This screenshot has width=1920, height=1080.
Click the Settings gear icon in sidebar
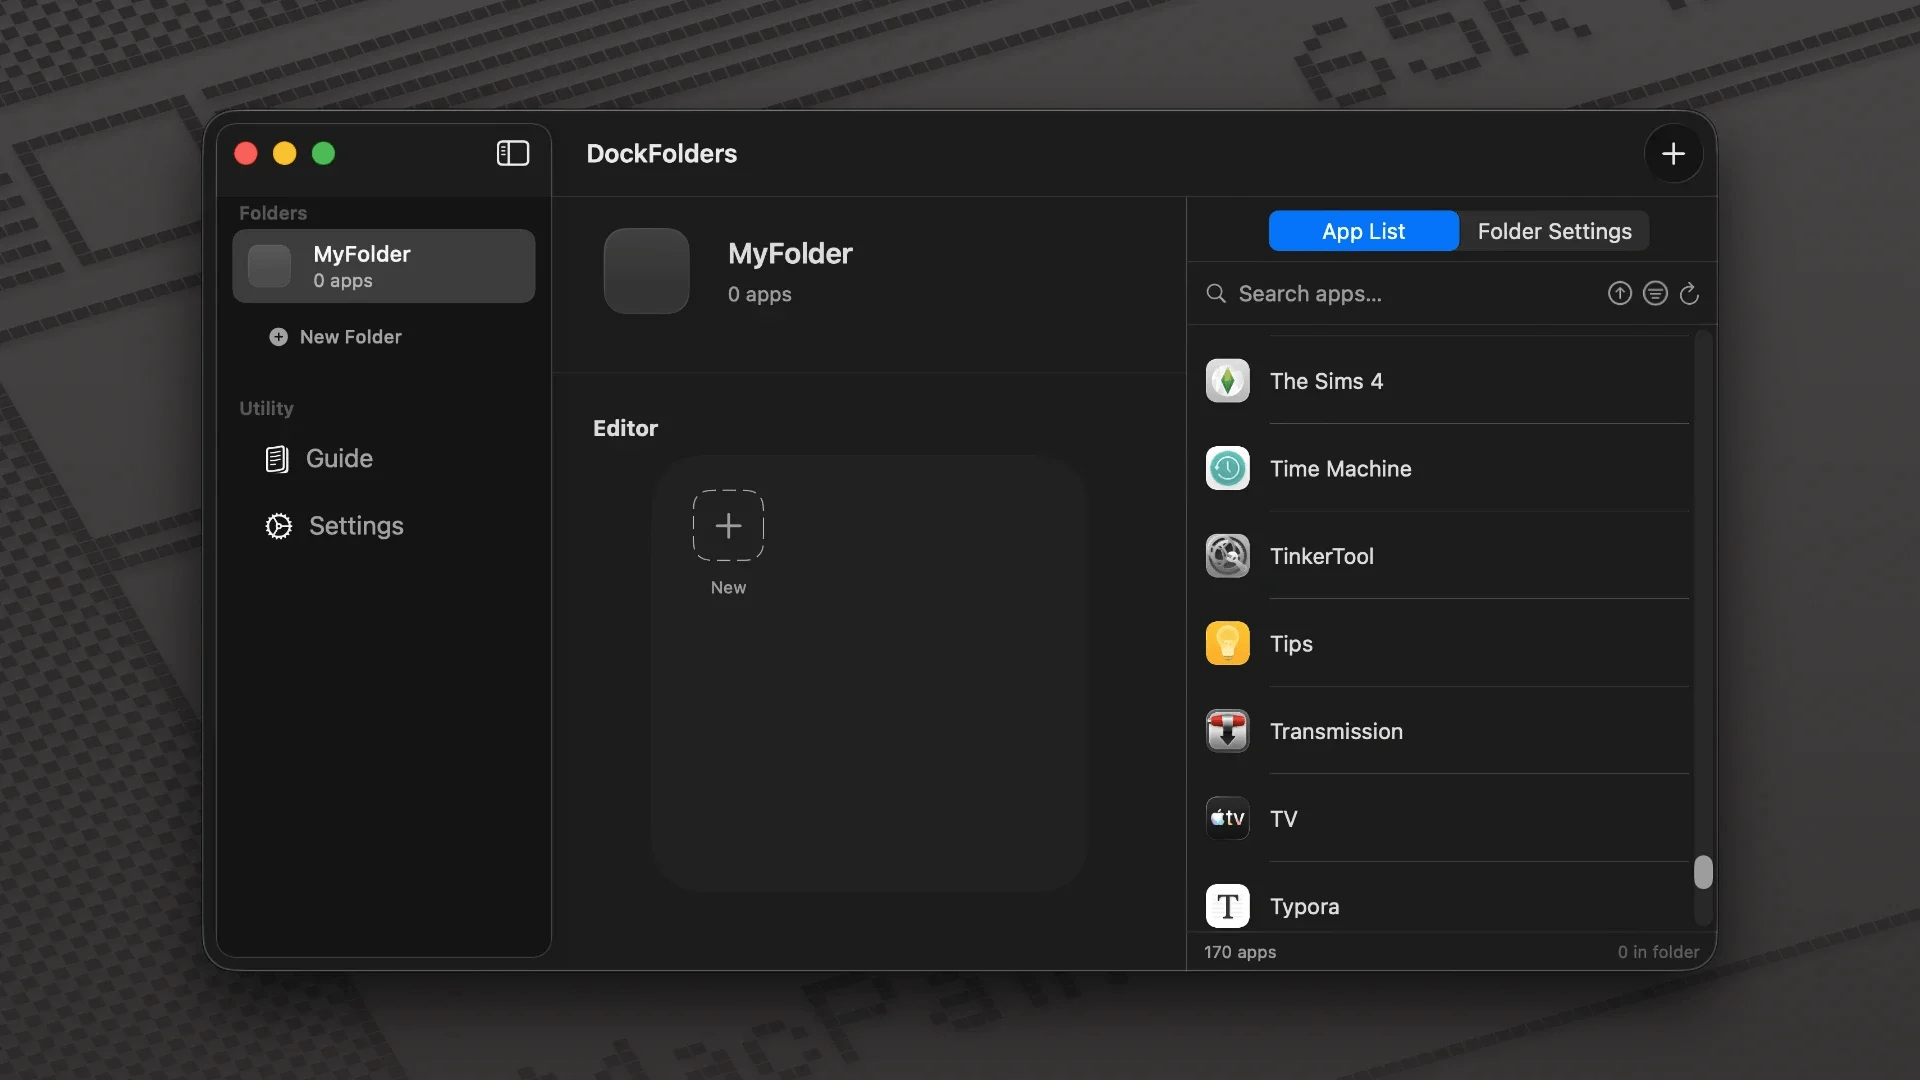point(279,526)
